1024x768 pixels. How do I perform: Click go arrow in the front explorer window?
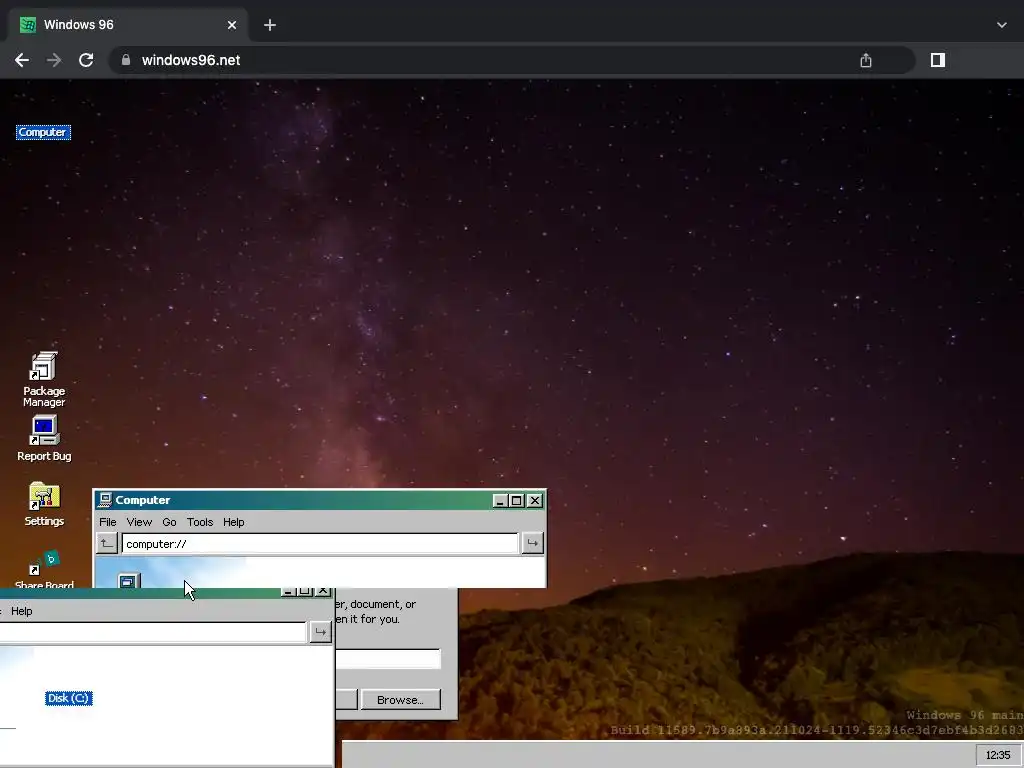click(x=320, y=632)
